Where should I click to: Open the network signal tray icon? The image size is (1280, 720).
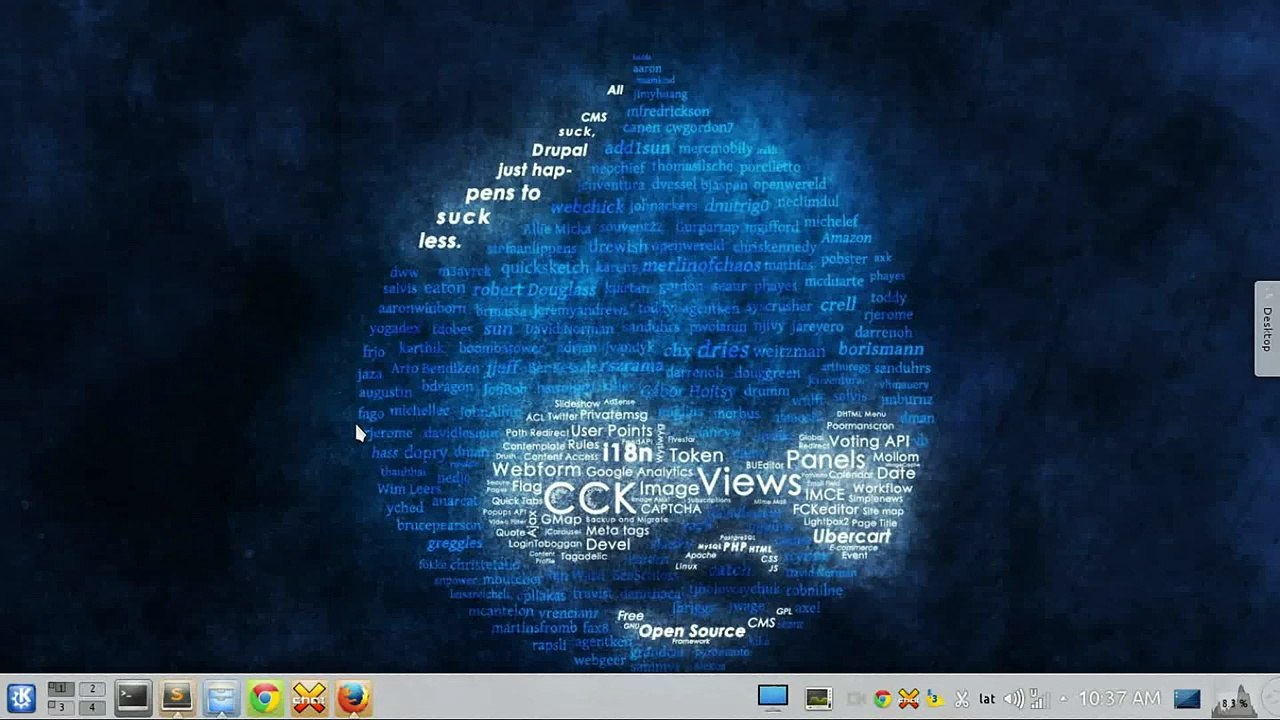tap(1039, 699)
